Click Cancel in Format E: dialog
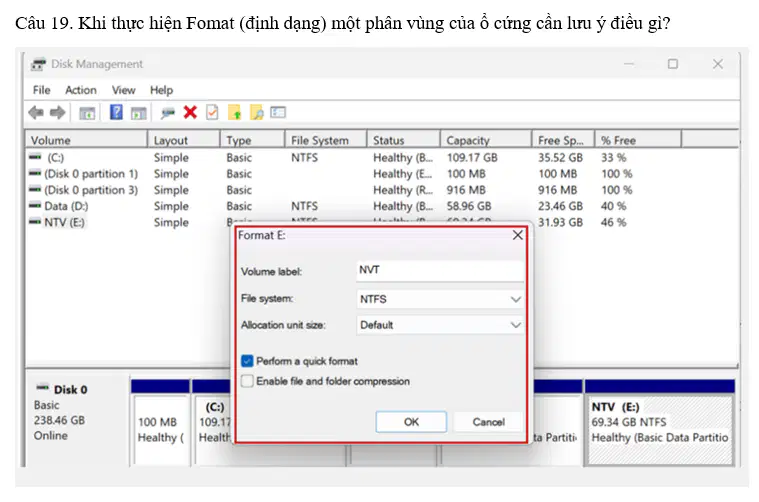Viewport: 759px width, 502px height. tap(488, 422)
